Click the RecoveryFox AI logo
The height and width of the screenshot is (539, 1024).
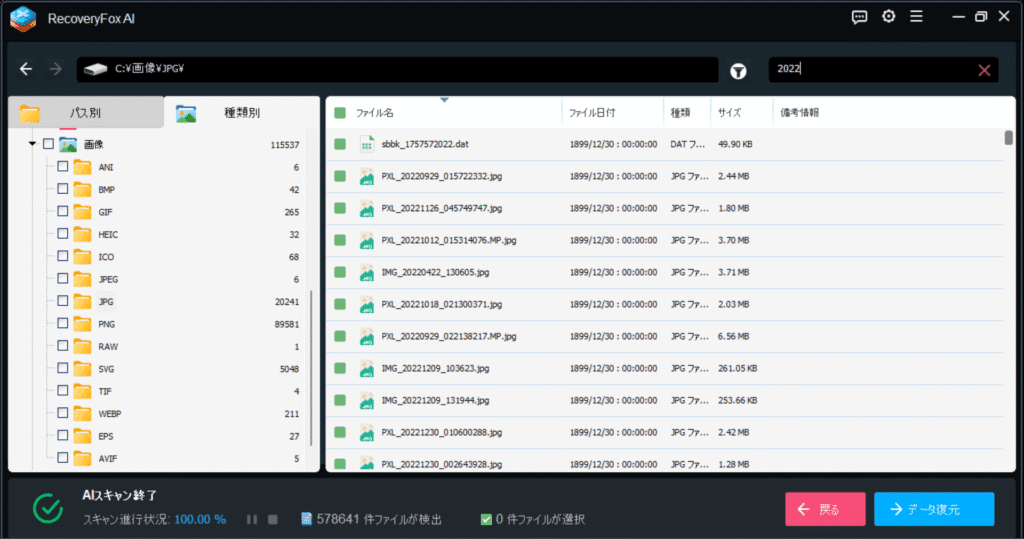(24, 18)
